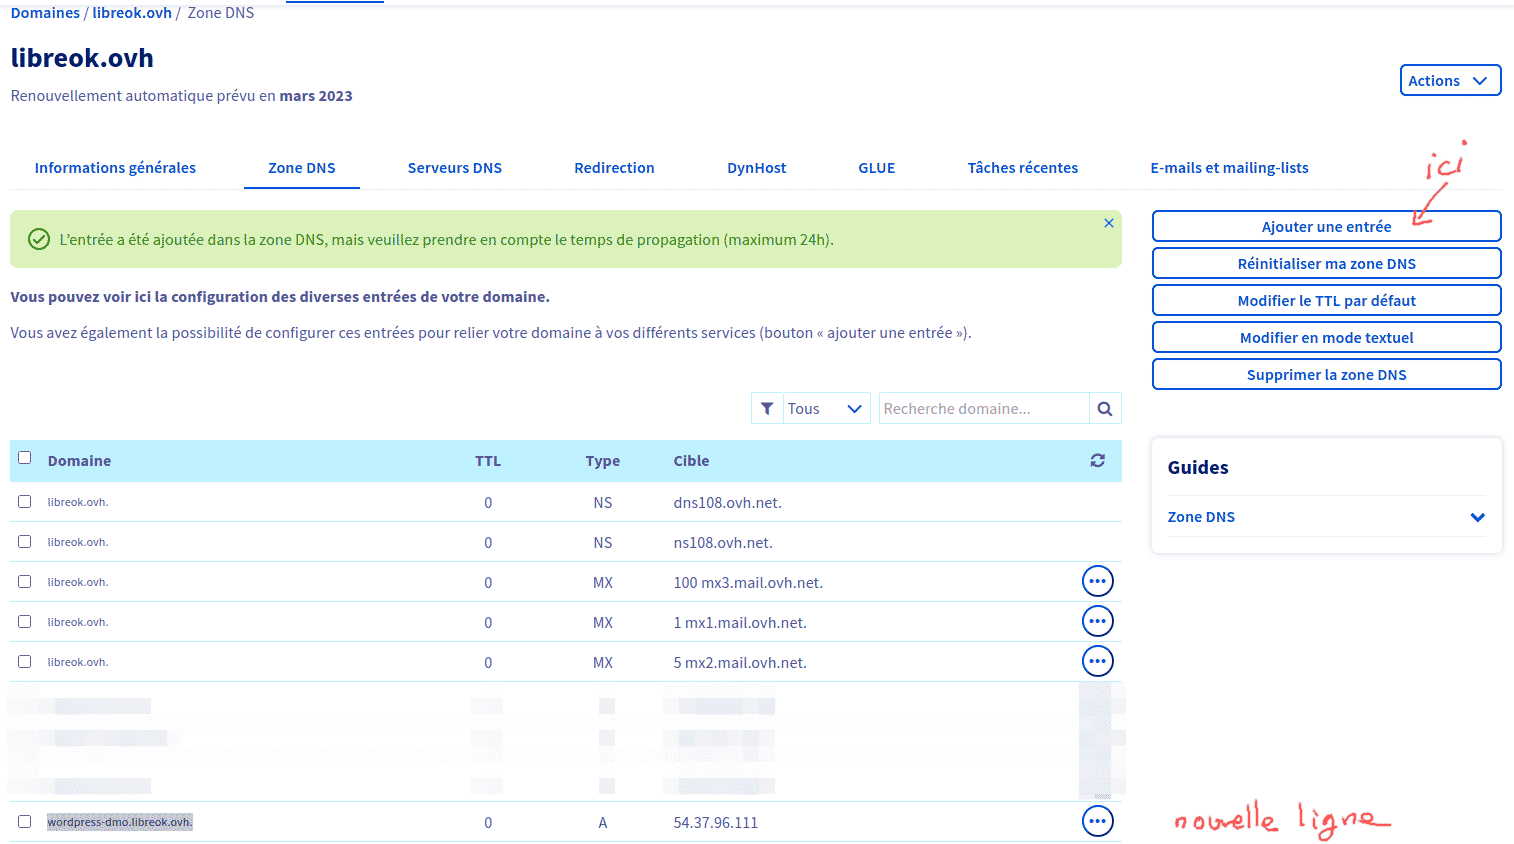This screenshot has width=1514, height=844.
Task: Click the search magnifier icon
Action: [x=1105, y=408]
